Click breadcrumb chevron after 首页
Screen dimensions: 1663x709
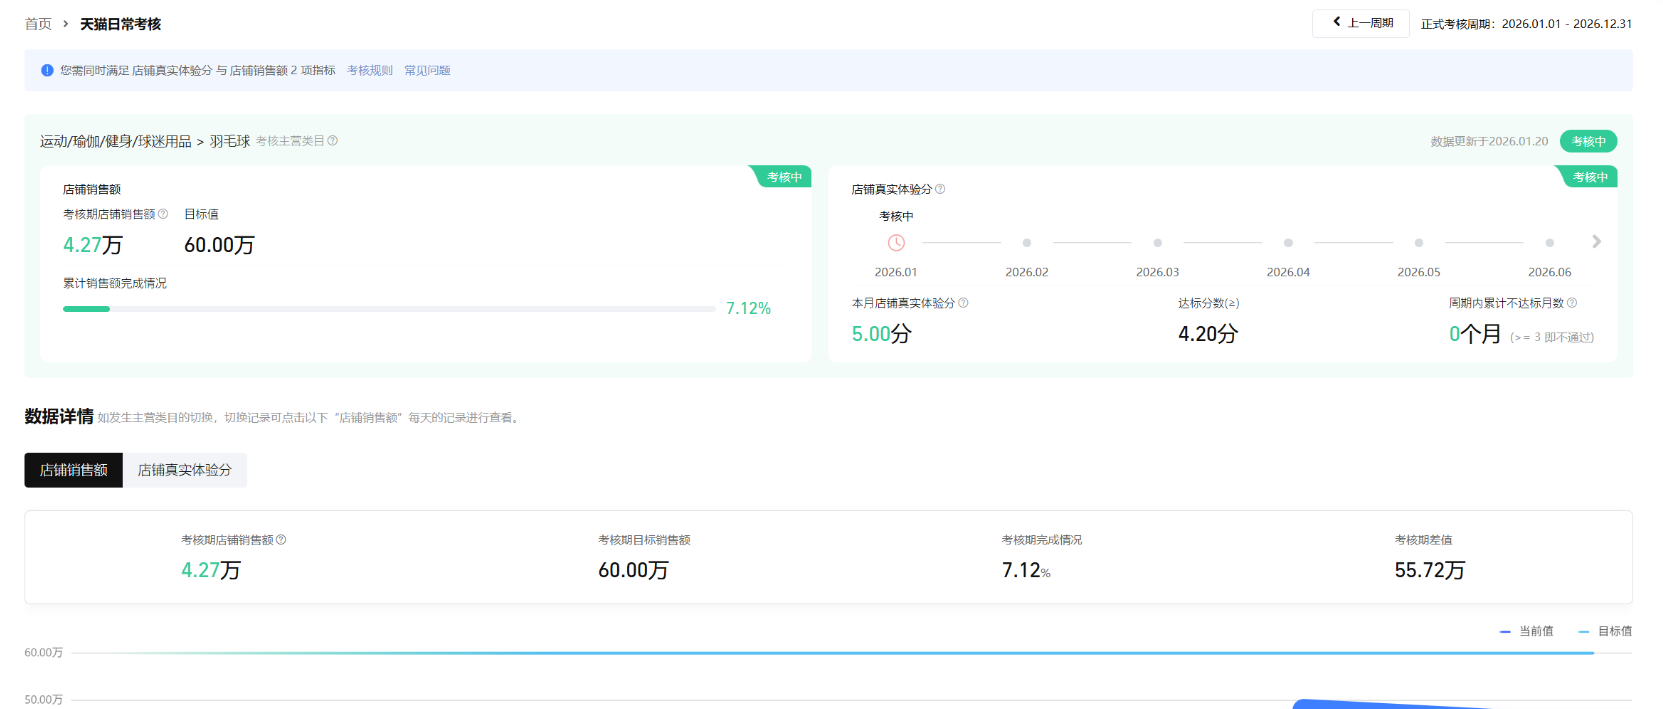(x=66, y=24)
